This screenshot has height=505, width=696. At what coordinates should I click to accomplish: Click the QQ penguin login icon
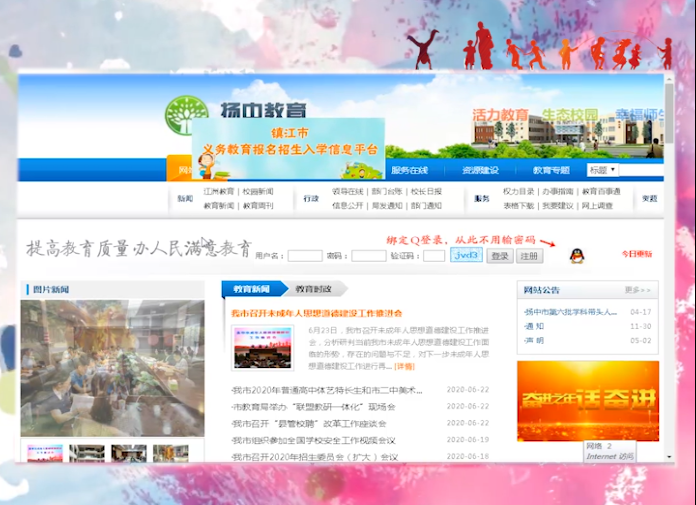click(577, 256)
